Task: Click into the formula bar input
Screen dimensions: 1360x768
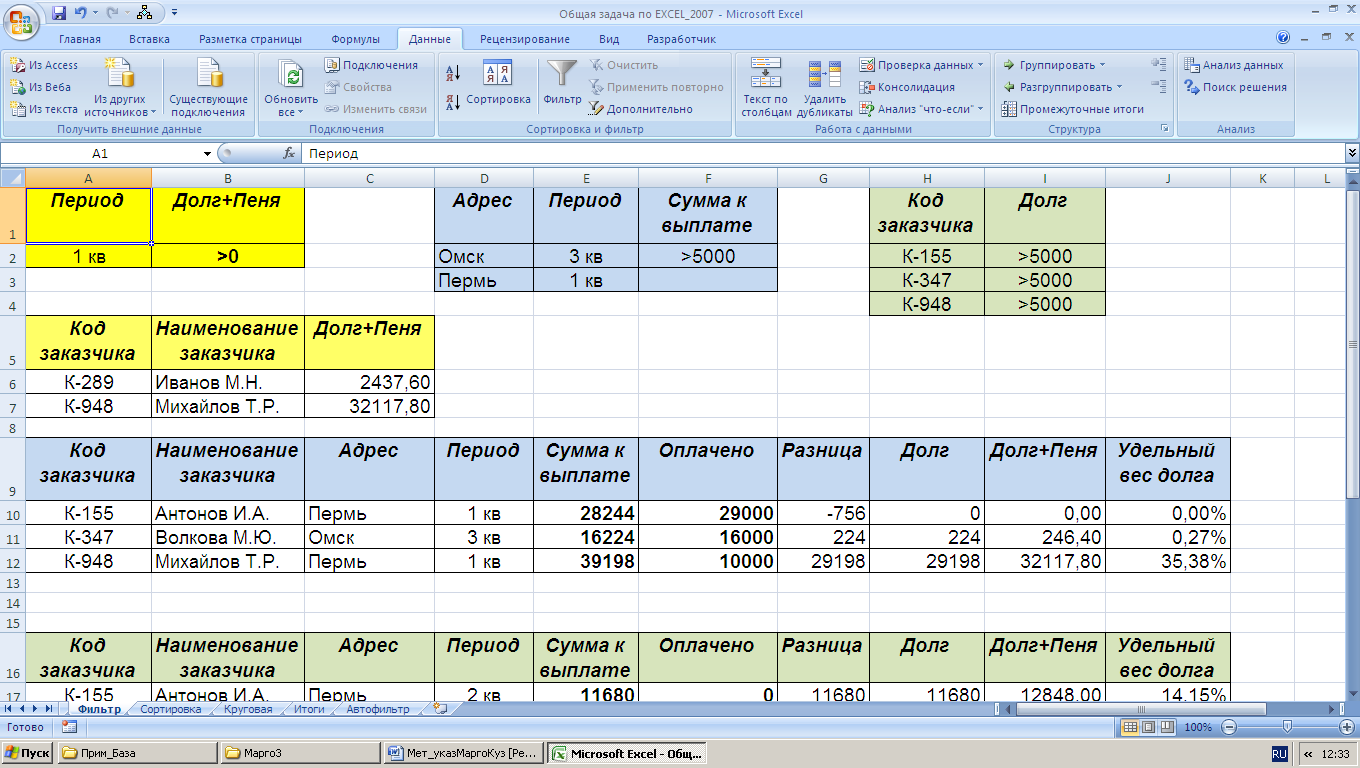Action: point(822,153)
